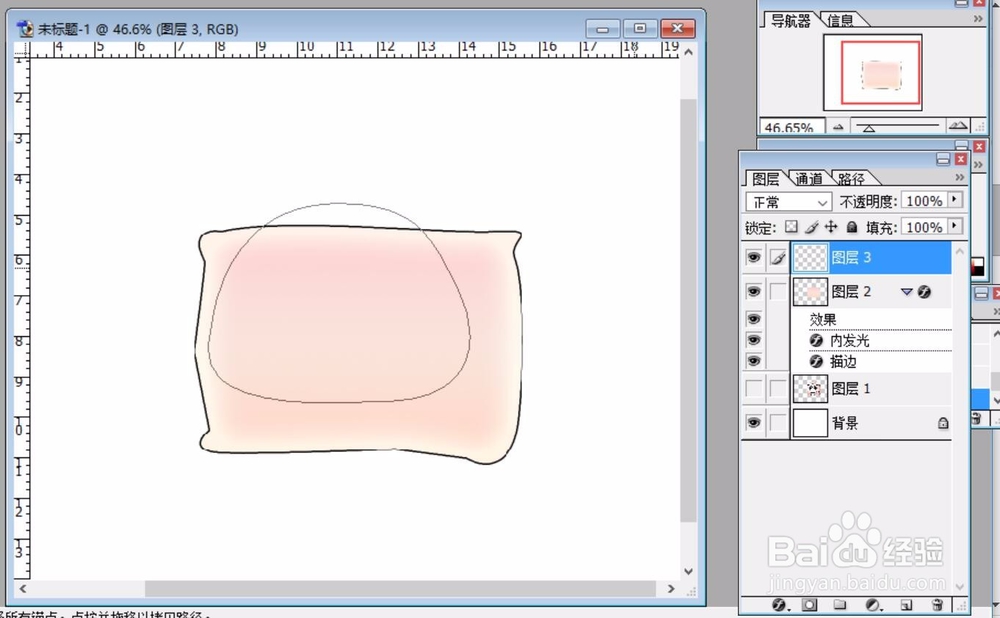This screenshot has width=1000, height=618.
Task: Hide the 背景 layer eye icon
Action: 754,422
